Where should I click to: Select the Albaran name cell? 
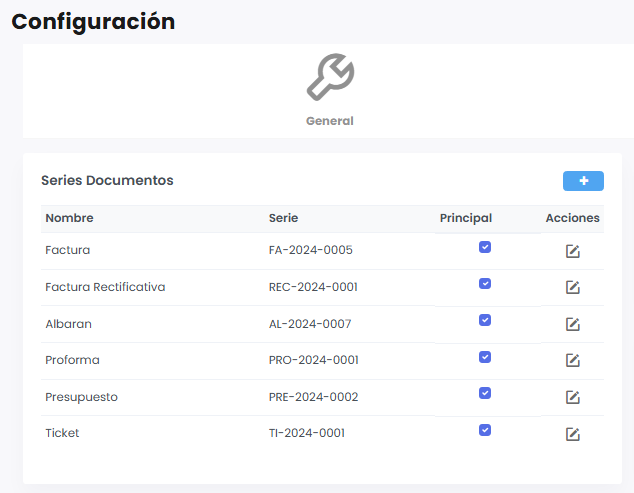click(68, 324)
